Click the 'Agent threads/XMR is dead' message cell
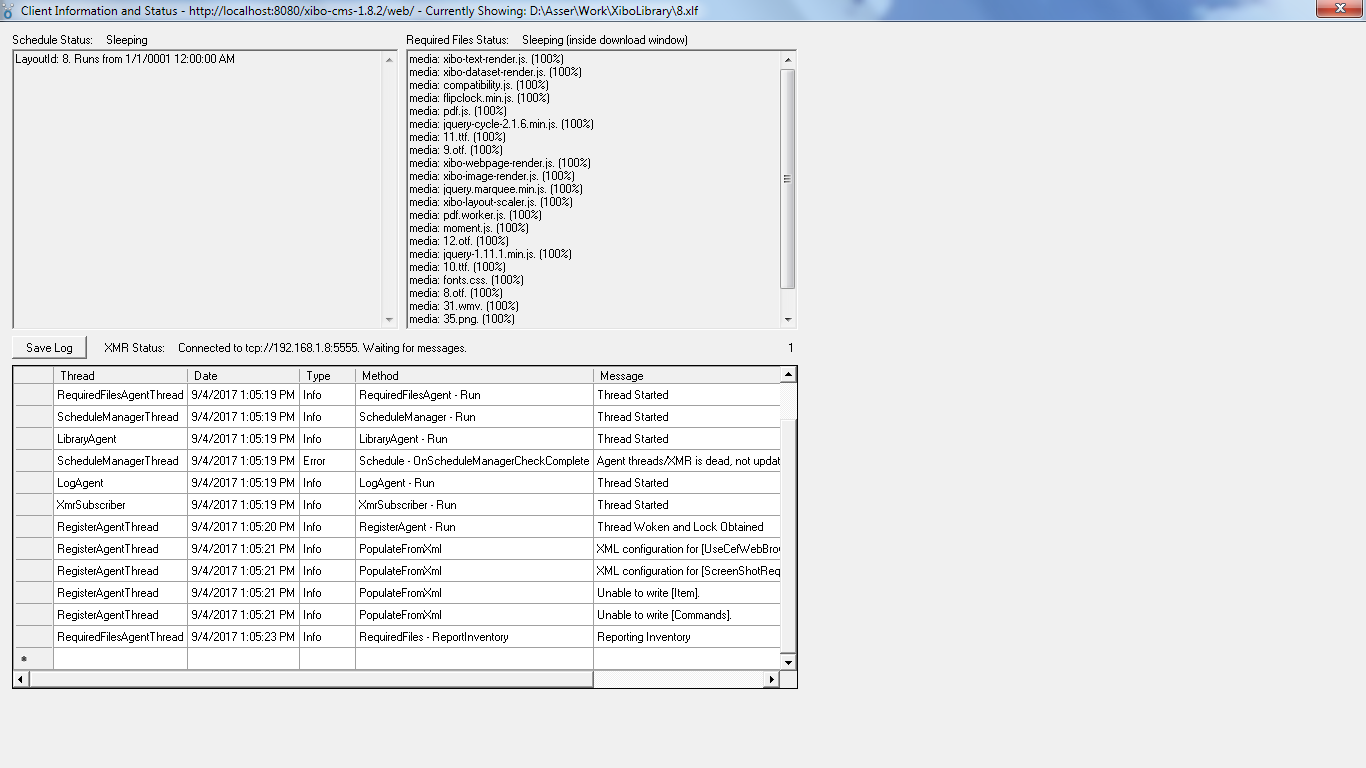Image resolution: width=1366 pixels, height=768 pixels. coord(687,461)
